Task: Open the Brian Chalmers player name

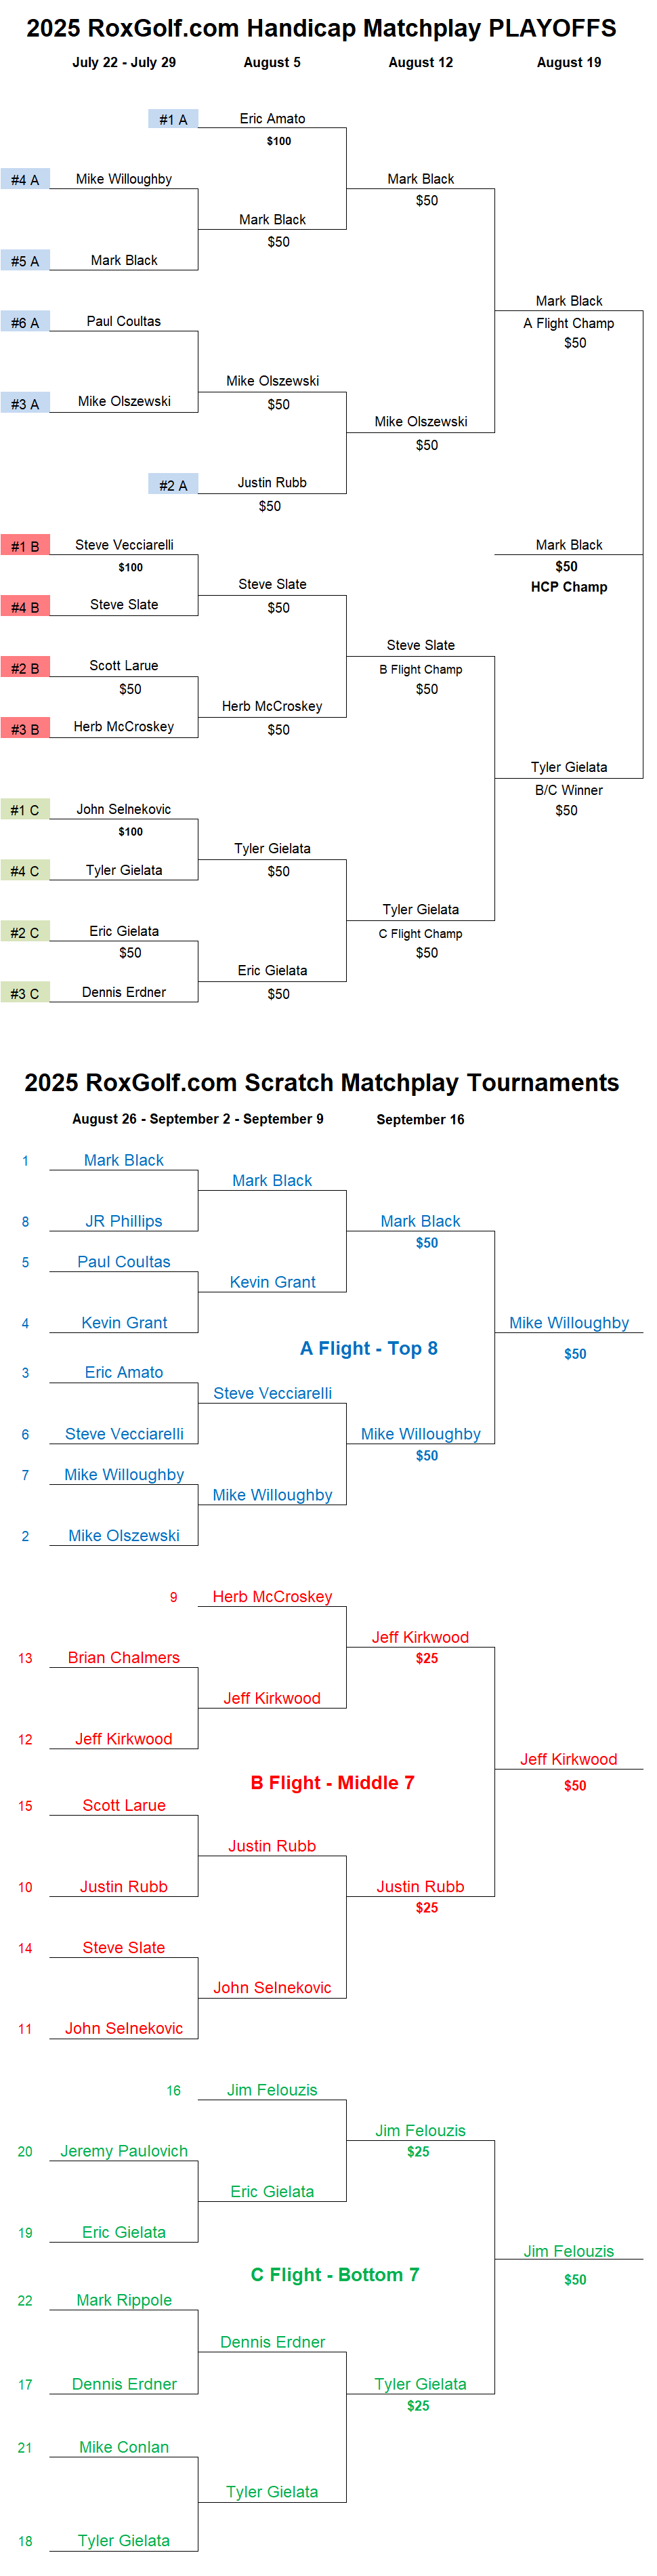Action: (x=124, y=1657)
